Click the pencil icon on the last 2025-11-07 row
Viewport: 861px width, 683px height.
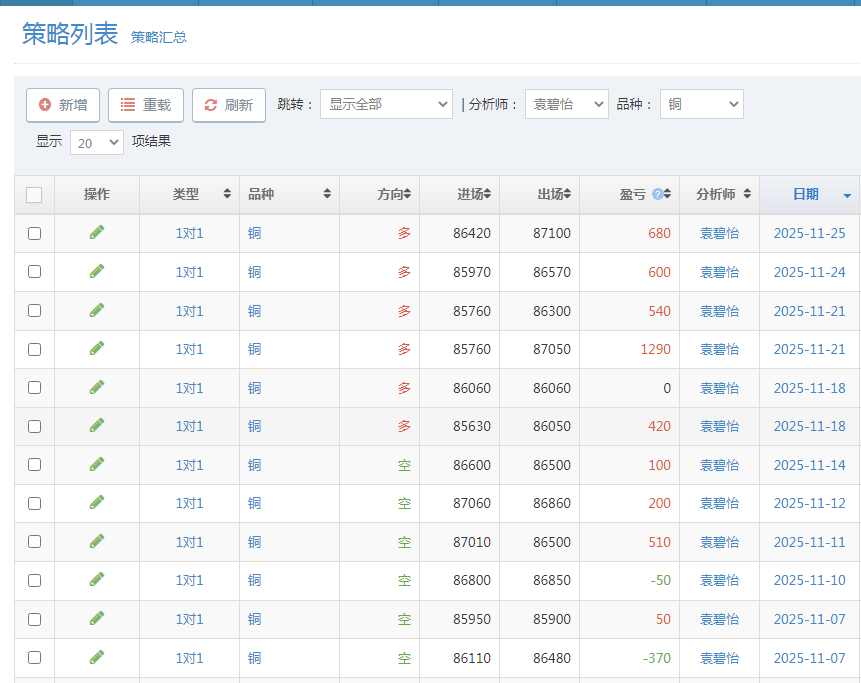coord(95,658)
